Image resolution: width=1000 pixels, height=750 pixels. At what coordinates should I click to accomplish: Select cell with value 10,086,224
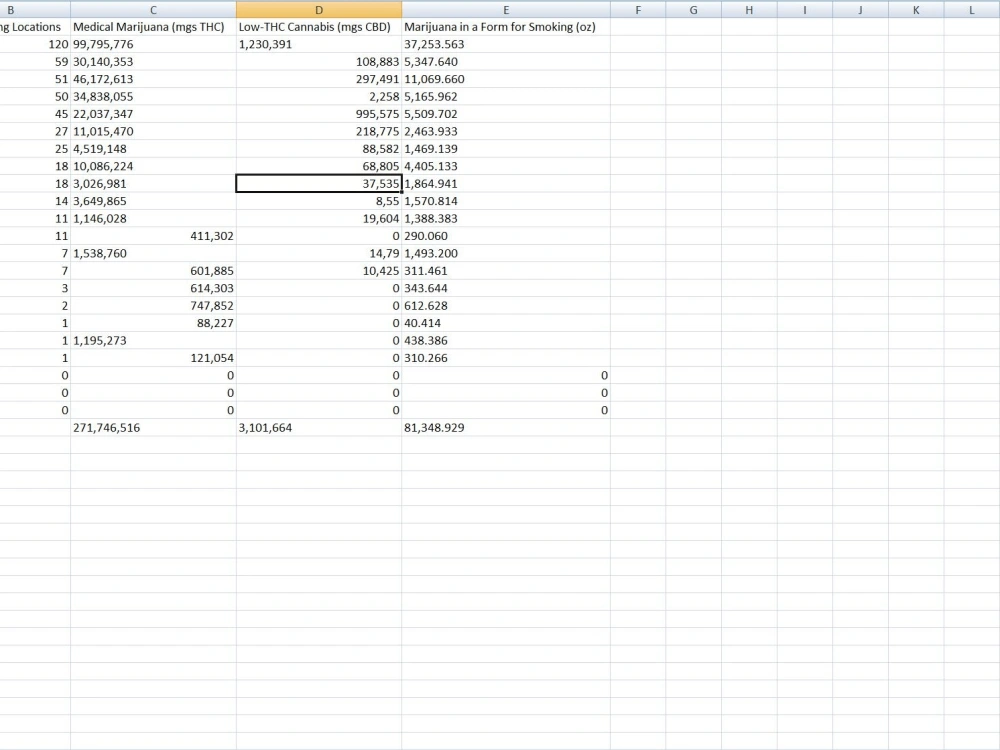tap(153, 166)
